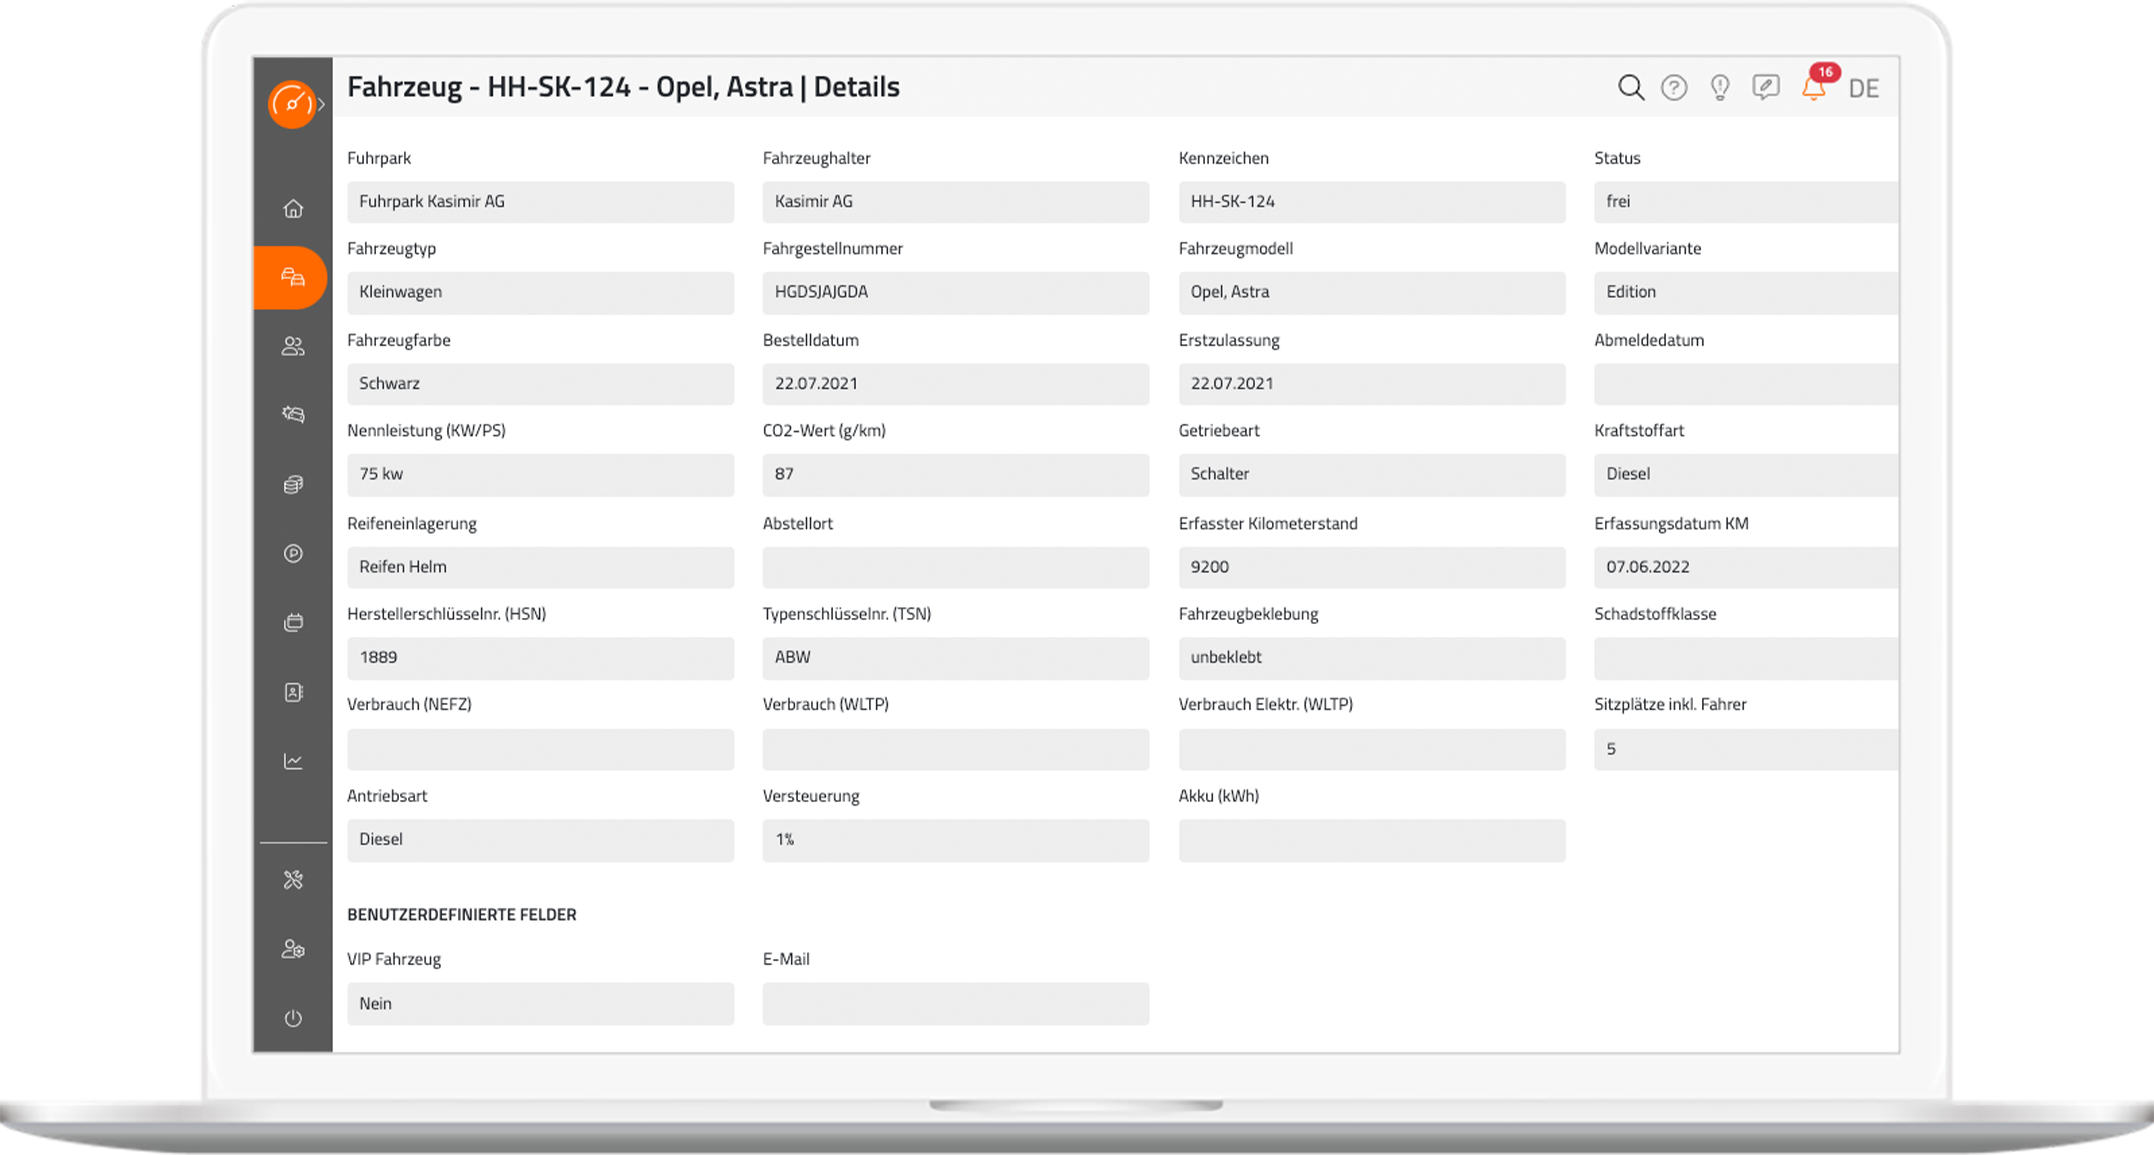Open the parking section P icon
The height and width of the screenshot is (1155, 2154).
click(x=292, y=553)
